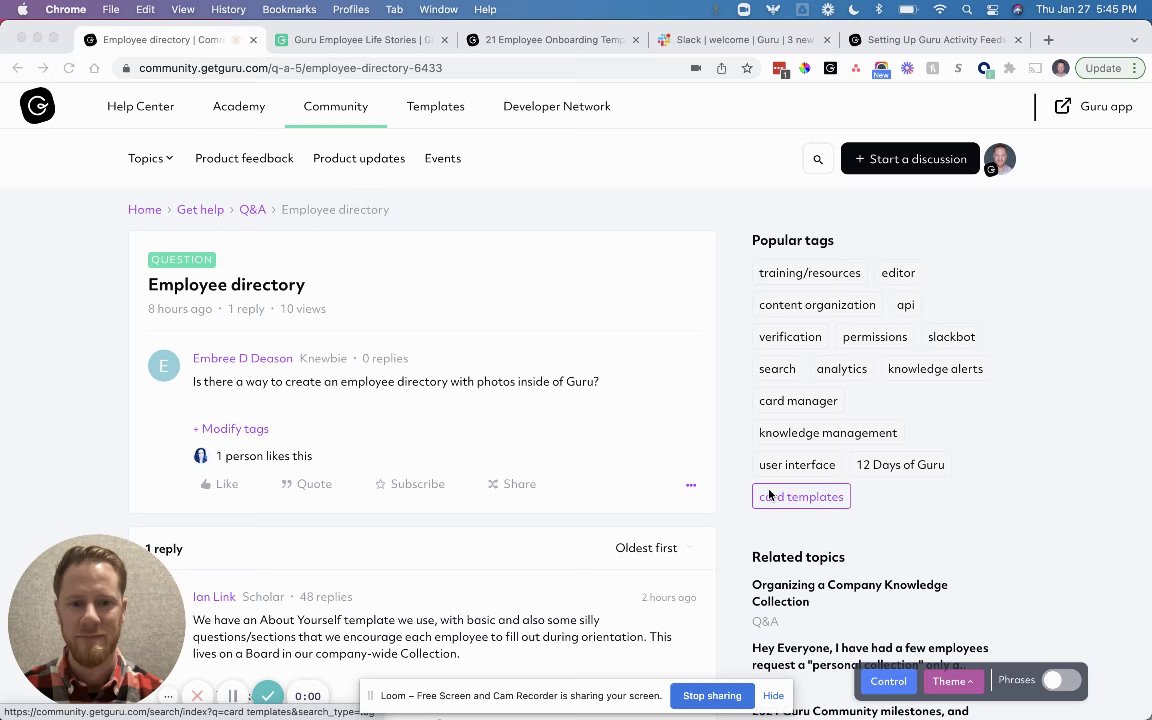
Task: Open the community search icon
Action: [x=818, y=159]
